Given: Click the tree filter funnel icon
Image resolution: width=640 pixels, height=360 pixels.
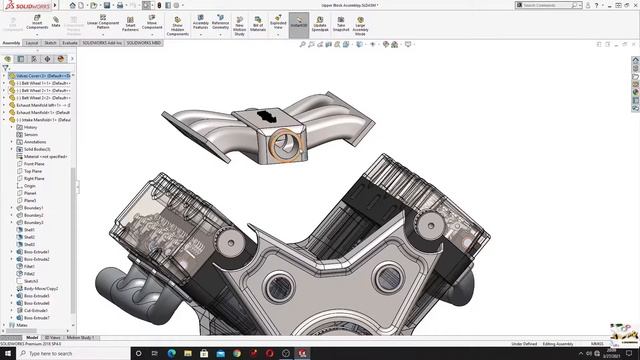Looking at the screenshot, I should [x=5, y=68].
